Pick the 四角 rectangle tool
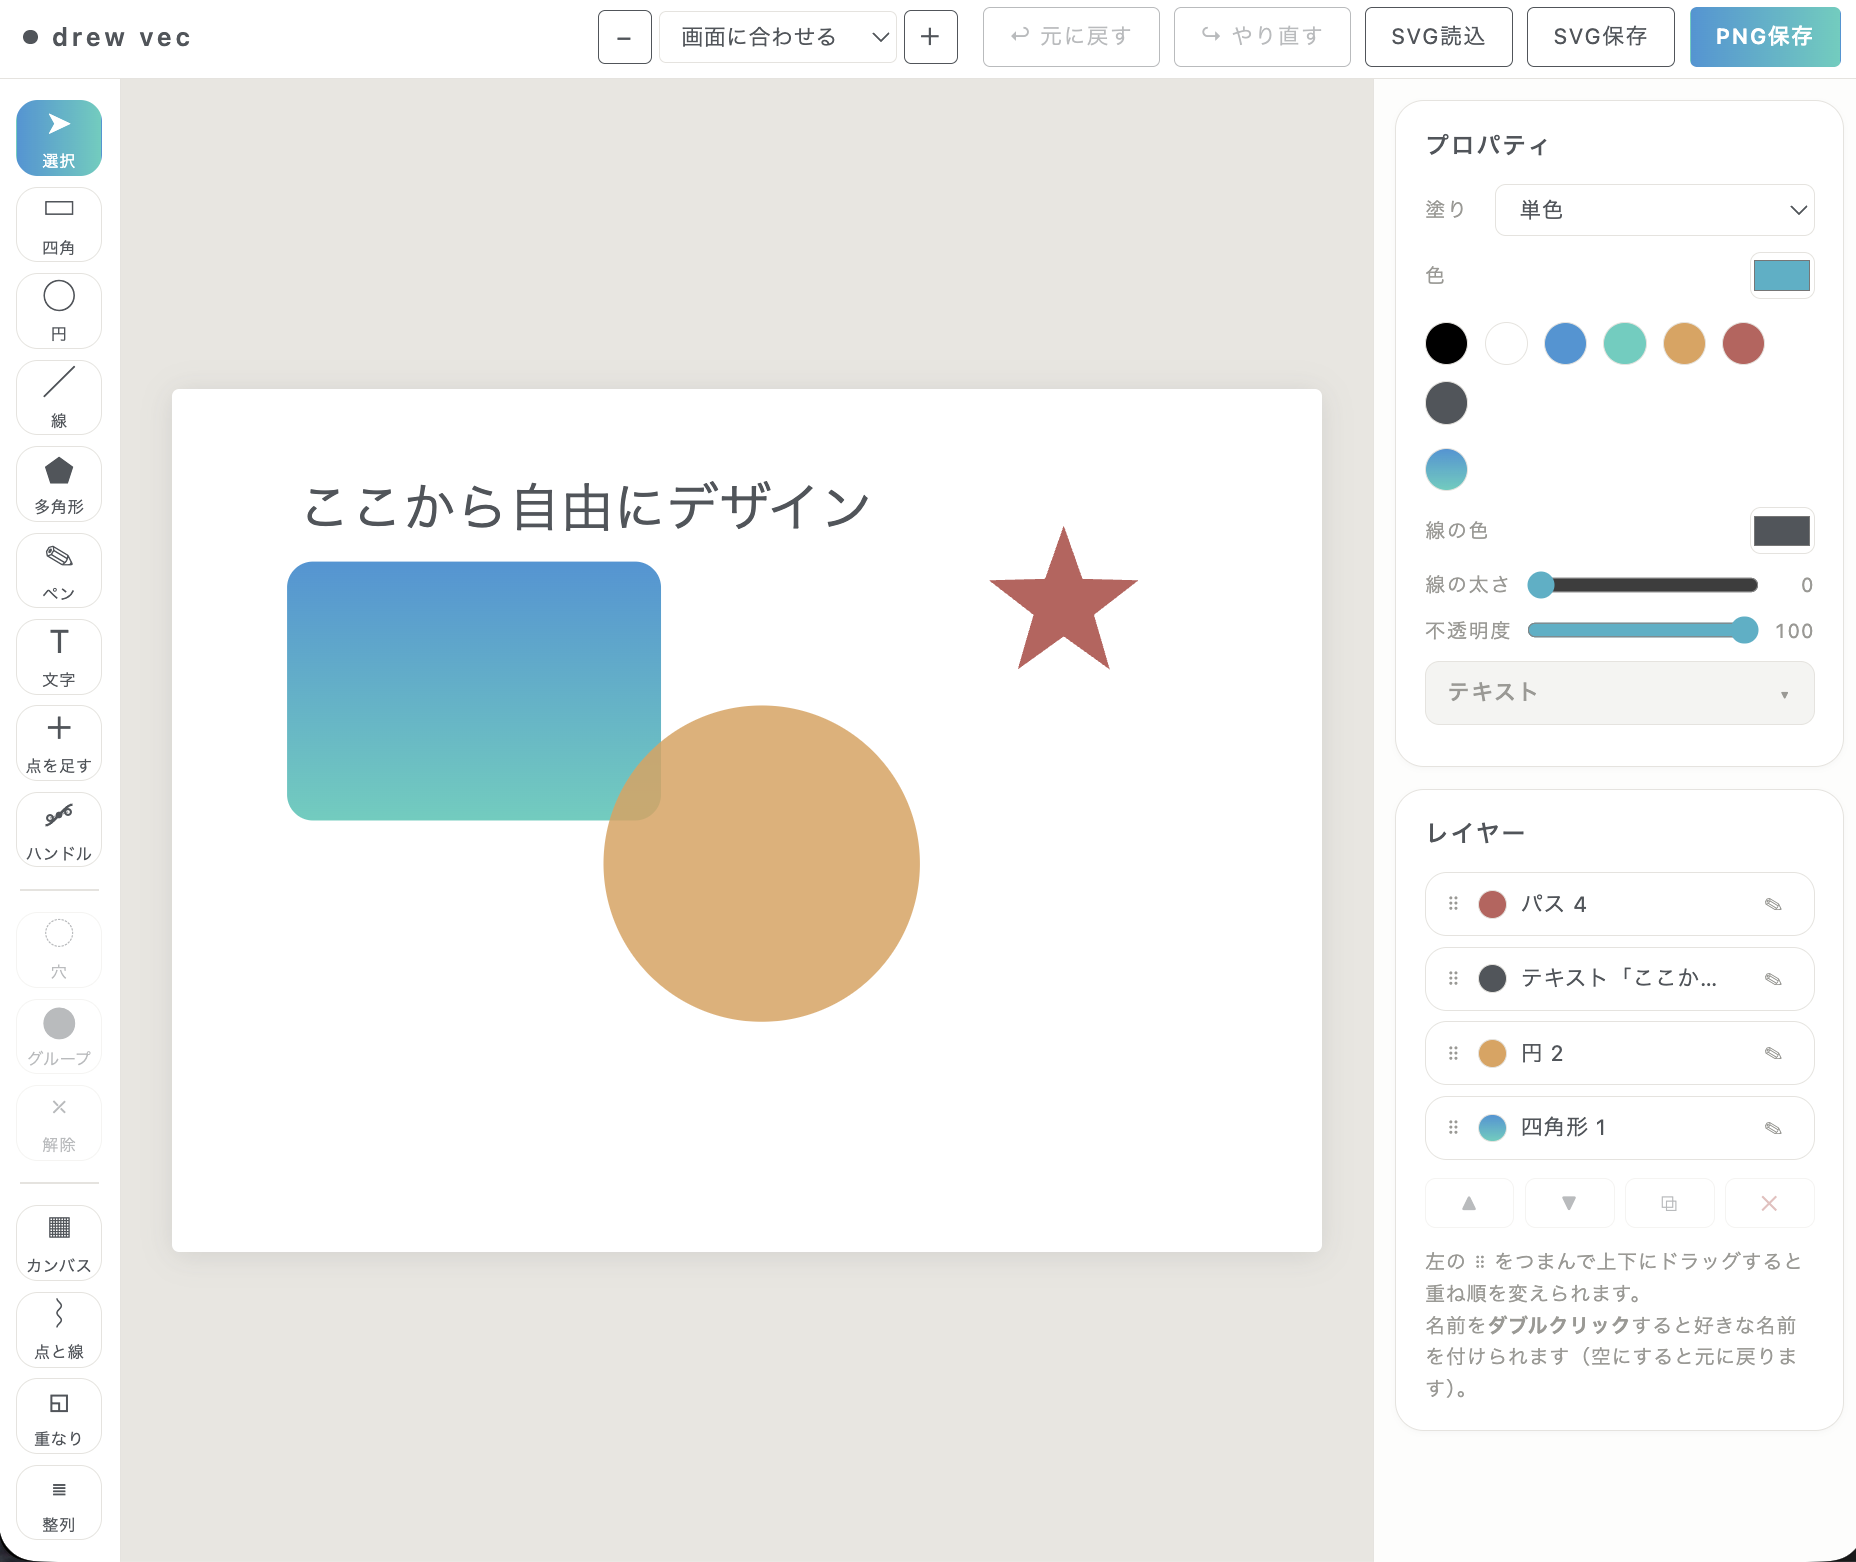 point(59,225)
